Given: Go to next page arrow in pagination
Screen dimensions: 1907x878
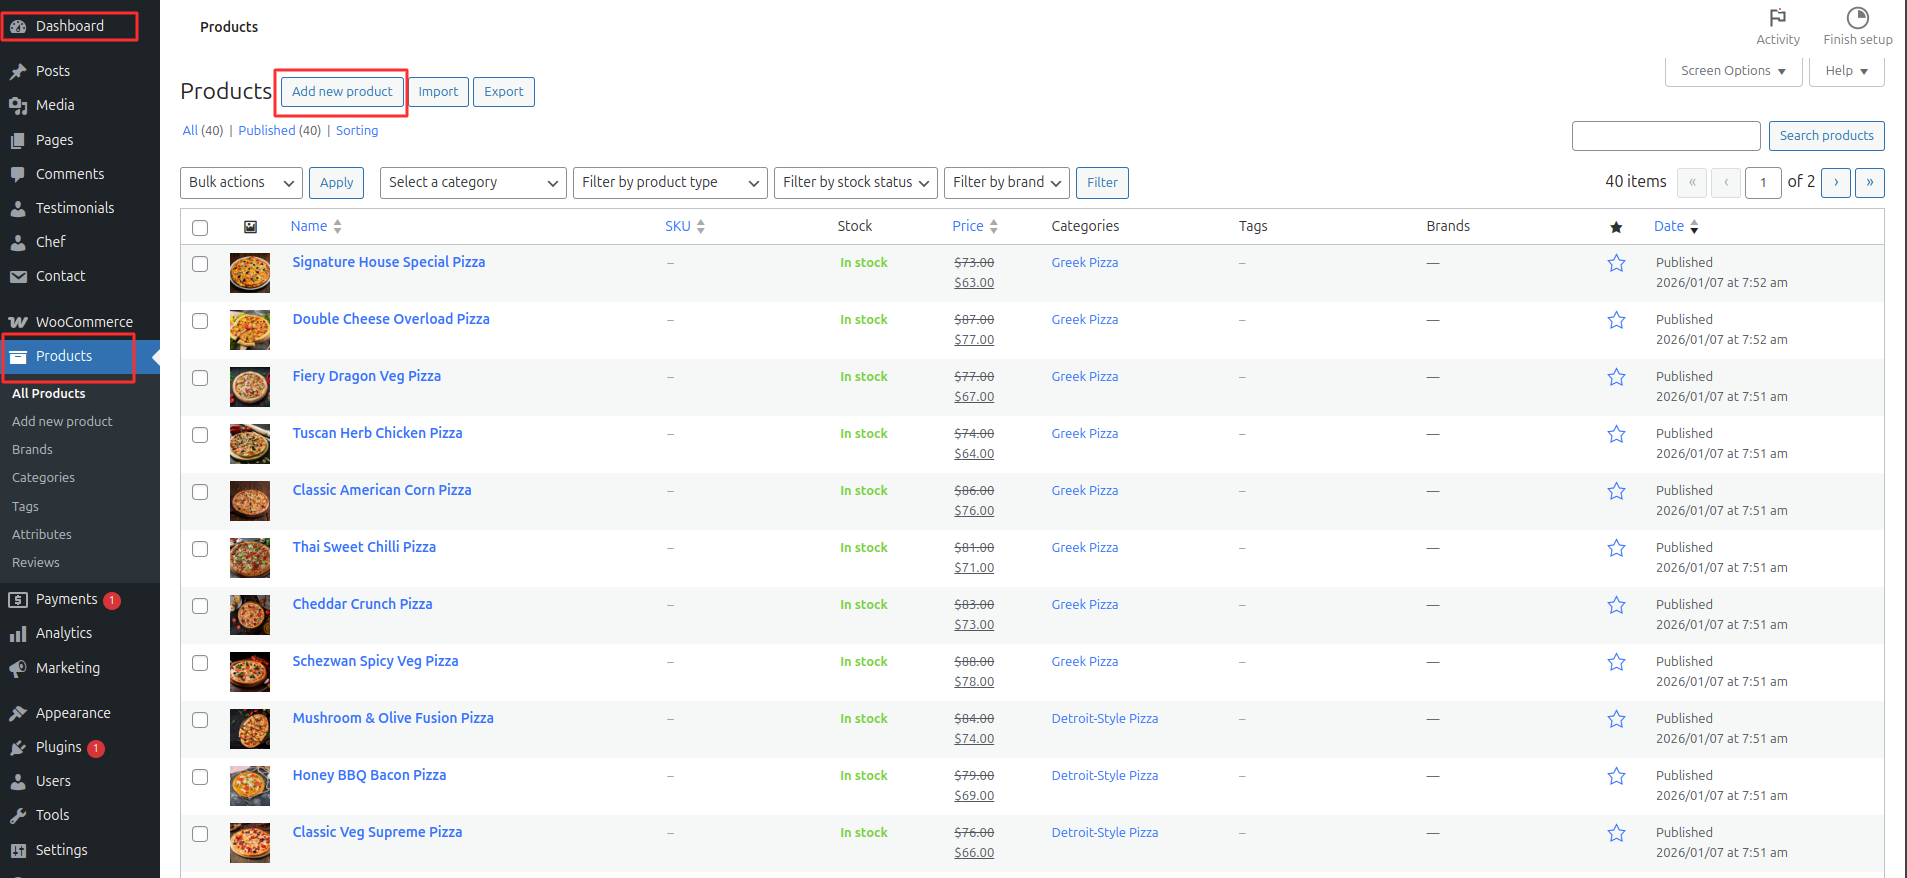Looking at the screenshot, I should tap(1835, 182).
